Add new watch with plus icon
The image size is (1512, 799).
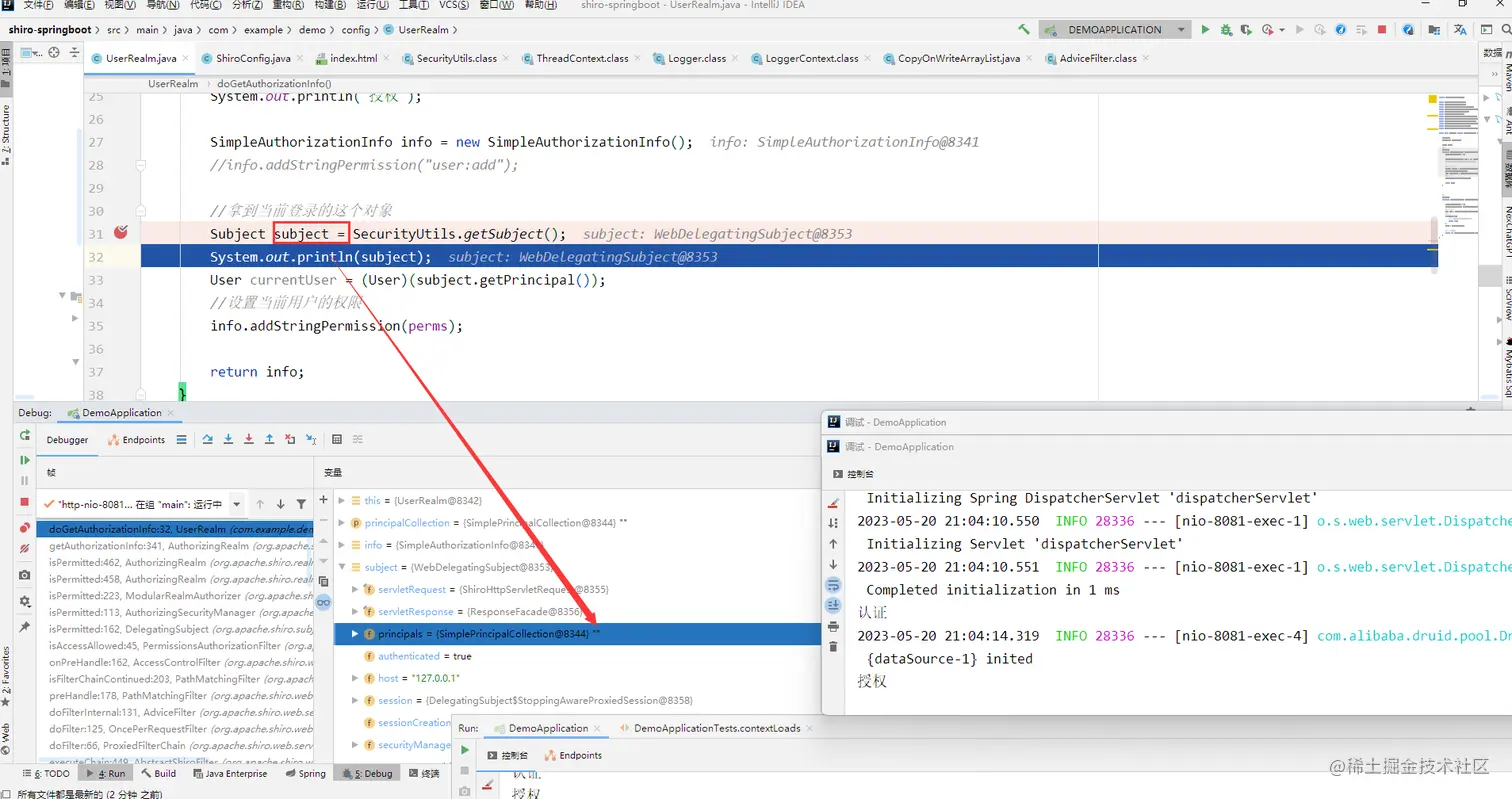[x=323, y=500]
